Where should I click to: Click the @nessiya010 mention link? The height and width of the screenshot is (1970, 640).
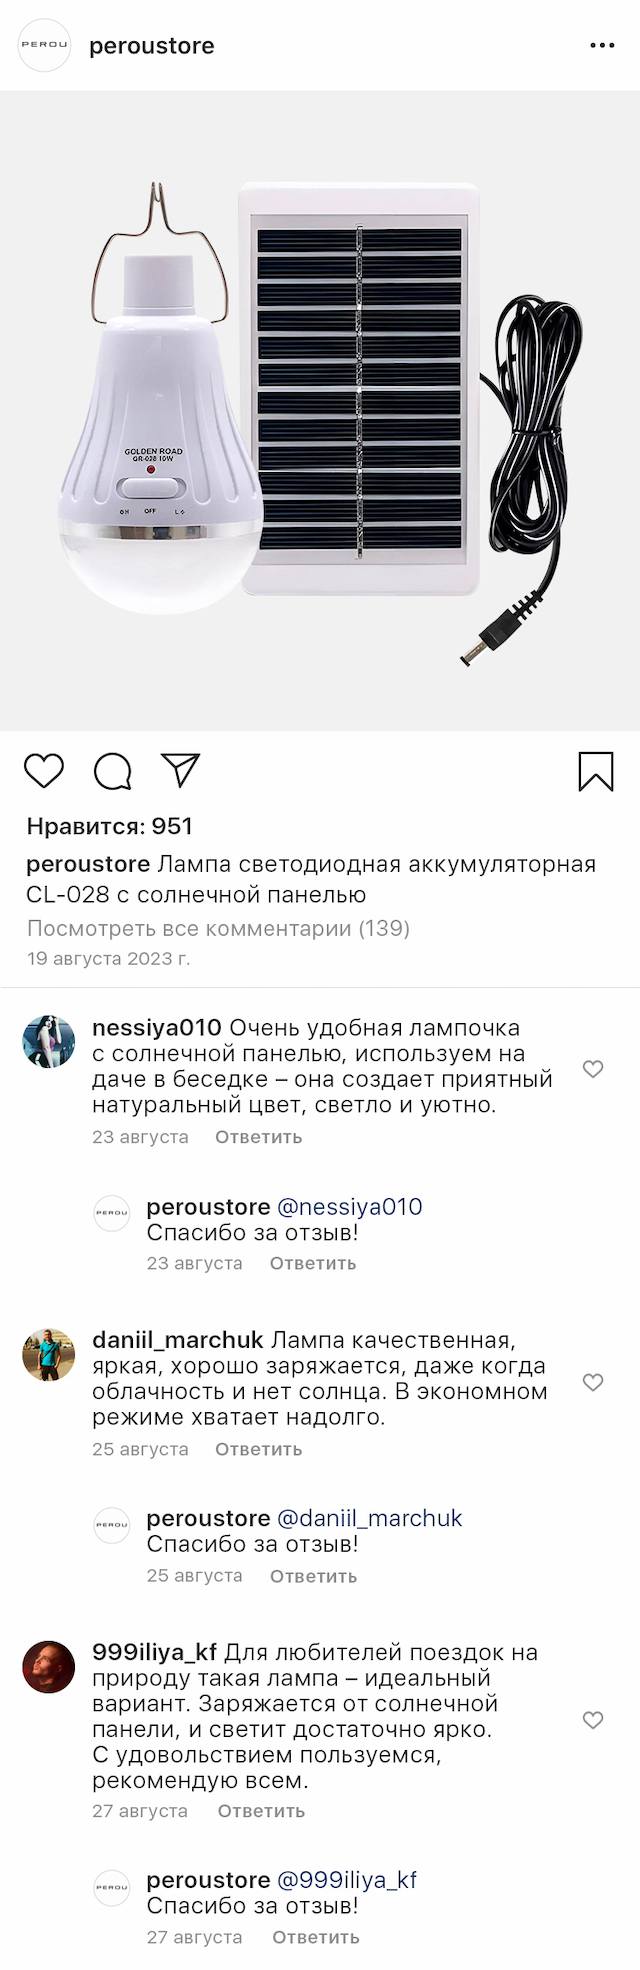point(349,1207)
